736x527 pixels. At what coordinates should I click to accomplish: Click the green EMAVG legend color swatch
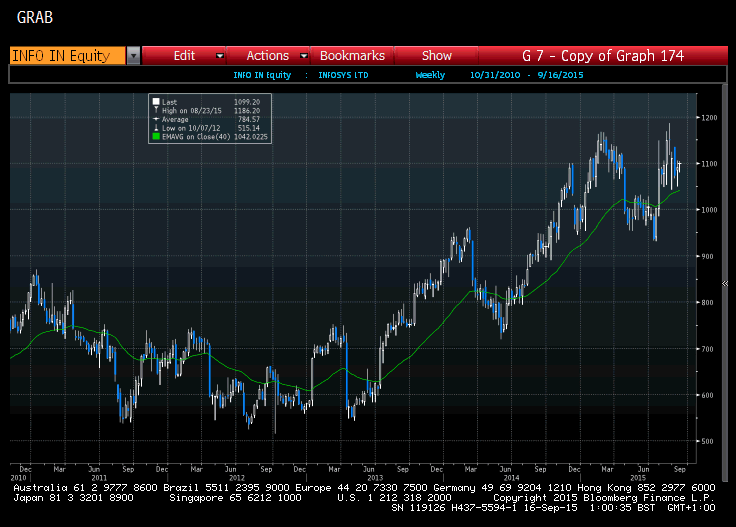[156, 137]
